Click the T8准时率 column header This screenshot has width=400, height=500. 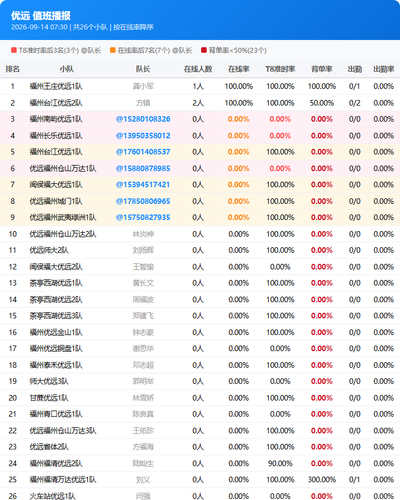coord(280,69)
